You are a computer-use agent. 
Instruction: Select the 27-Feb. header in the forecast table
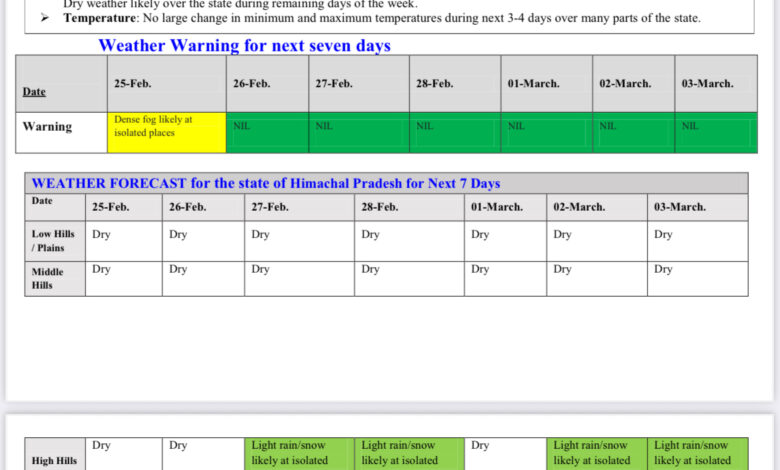tap(270, 207)
